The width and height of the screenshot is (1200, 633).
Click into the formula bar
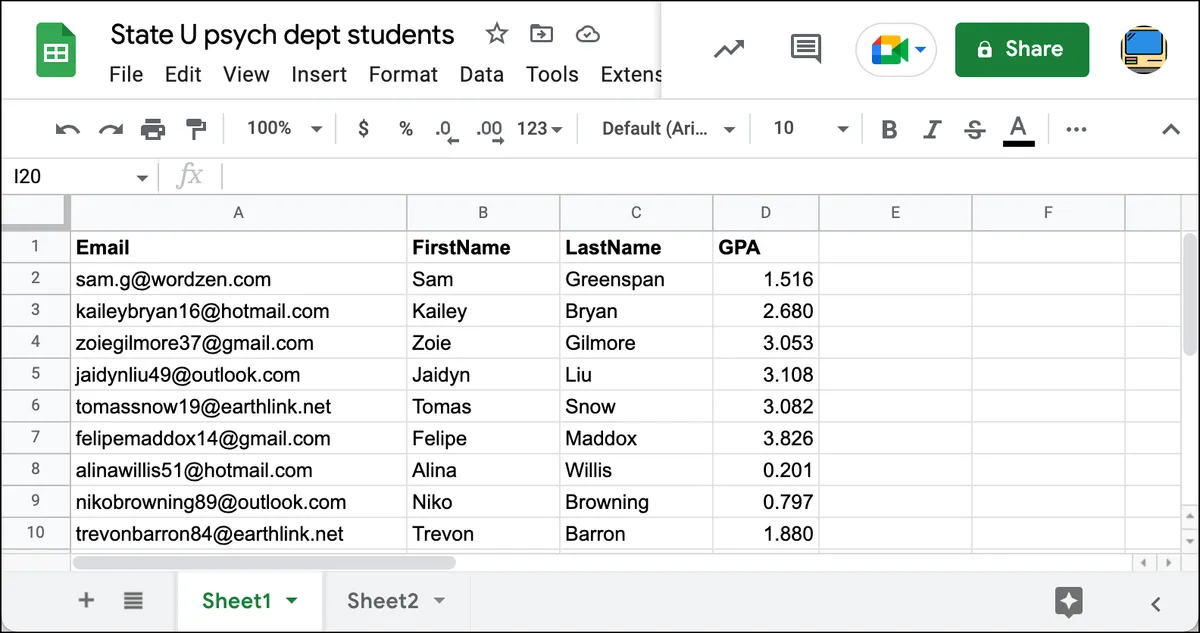[700, 176]
